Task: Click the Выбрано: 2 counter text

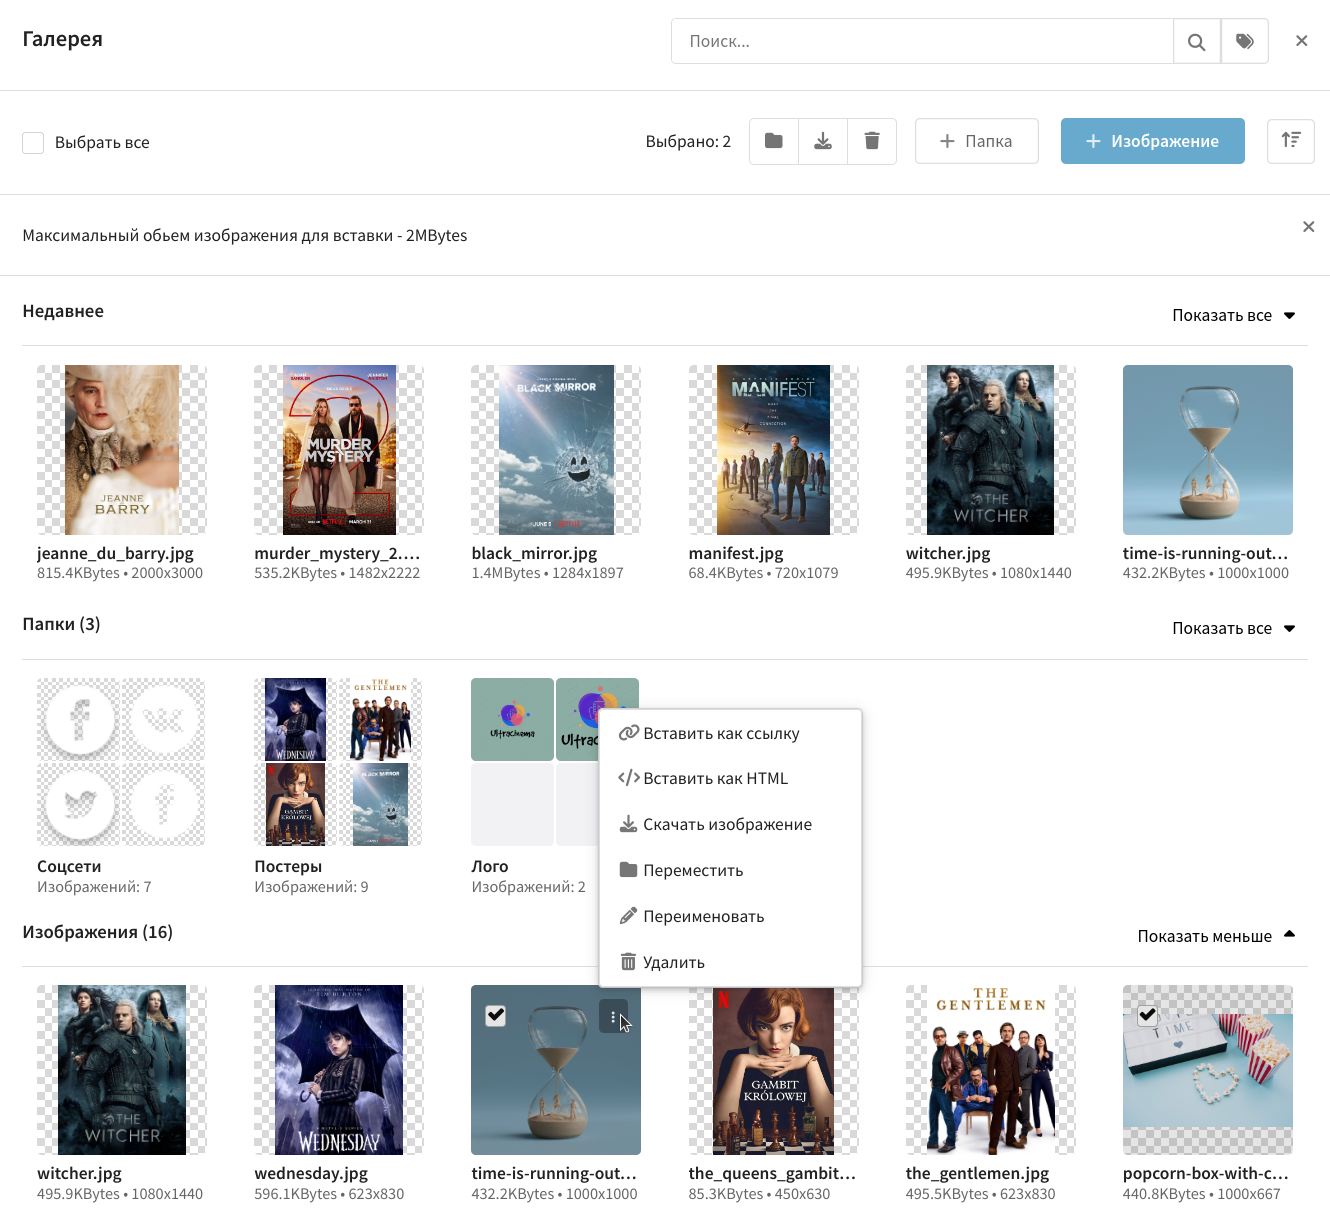Action: pyautogui.click(x=688, y=141)
